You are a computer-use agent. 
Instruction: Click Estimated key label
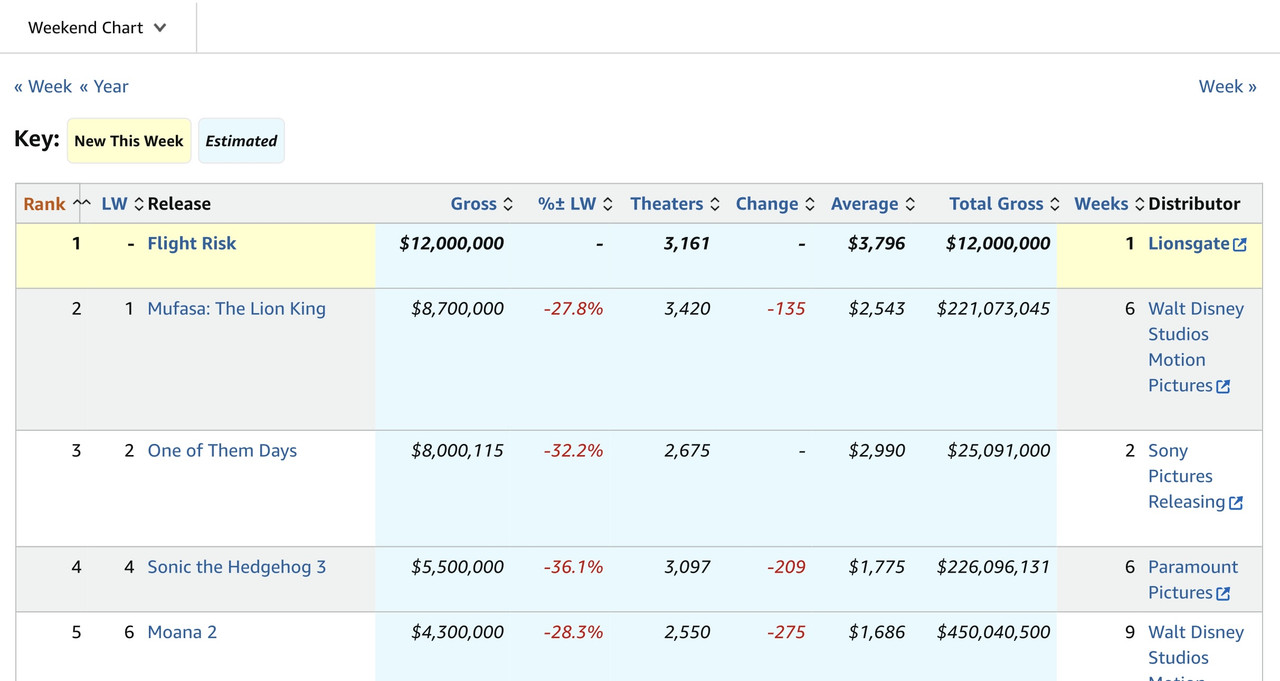click(x=241, y=141)
